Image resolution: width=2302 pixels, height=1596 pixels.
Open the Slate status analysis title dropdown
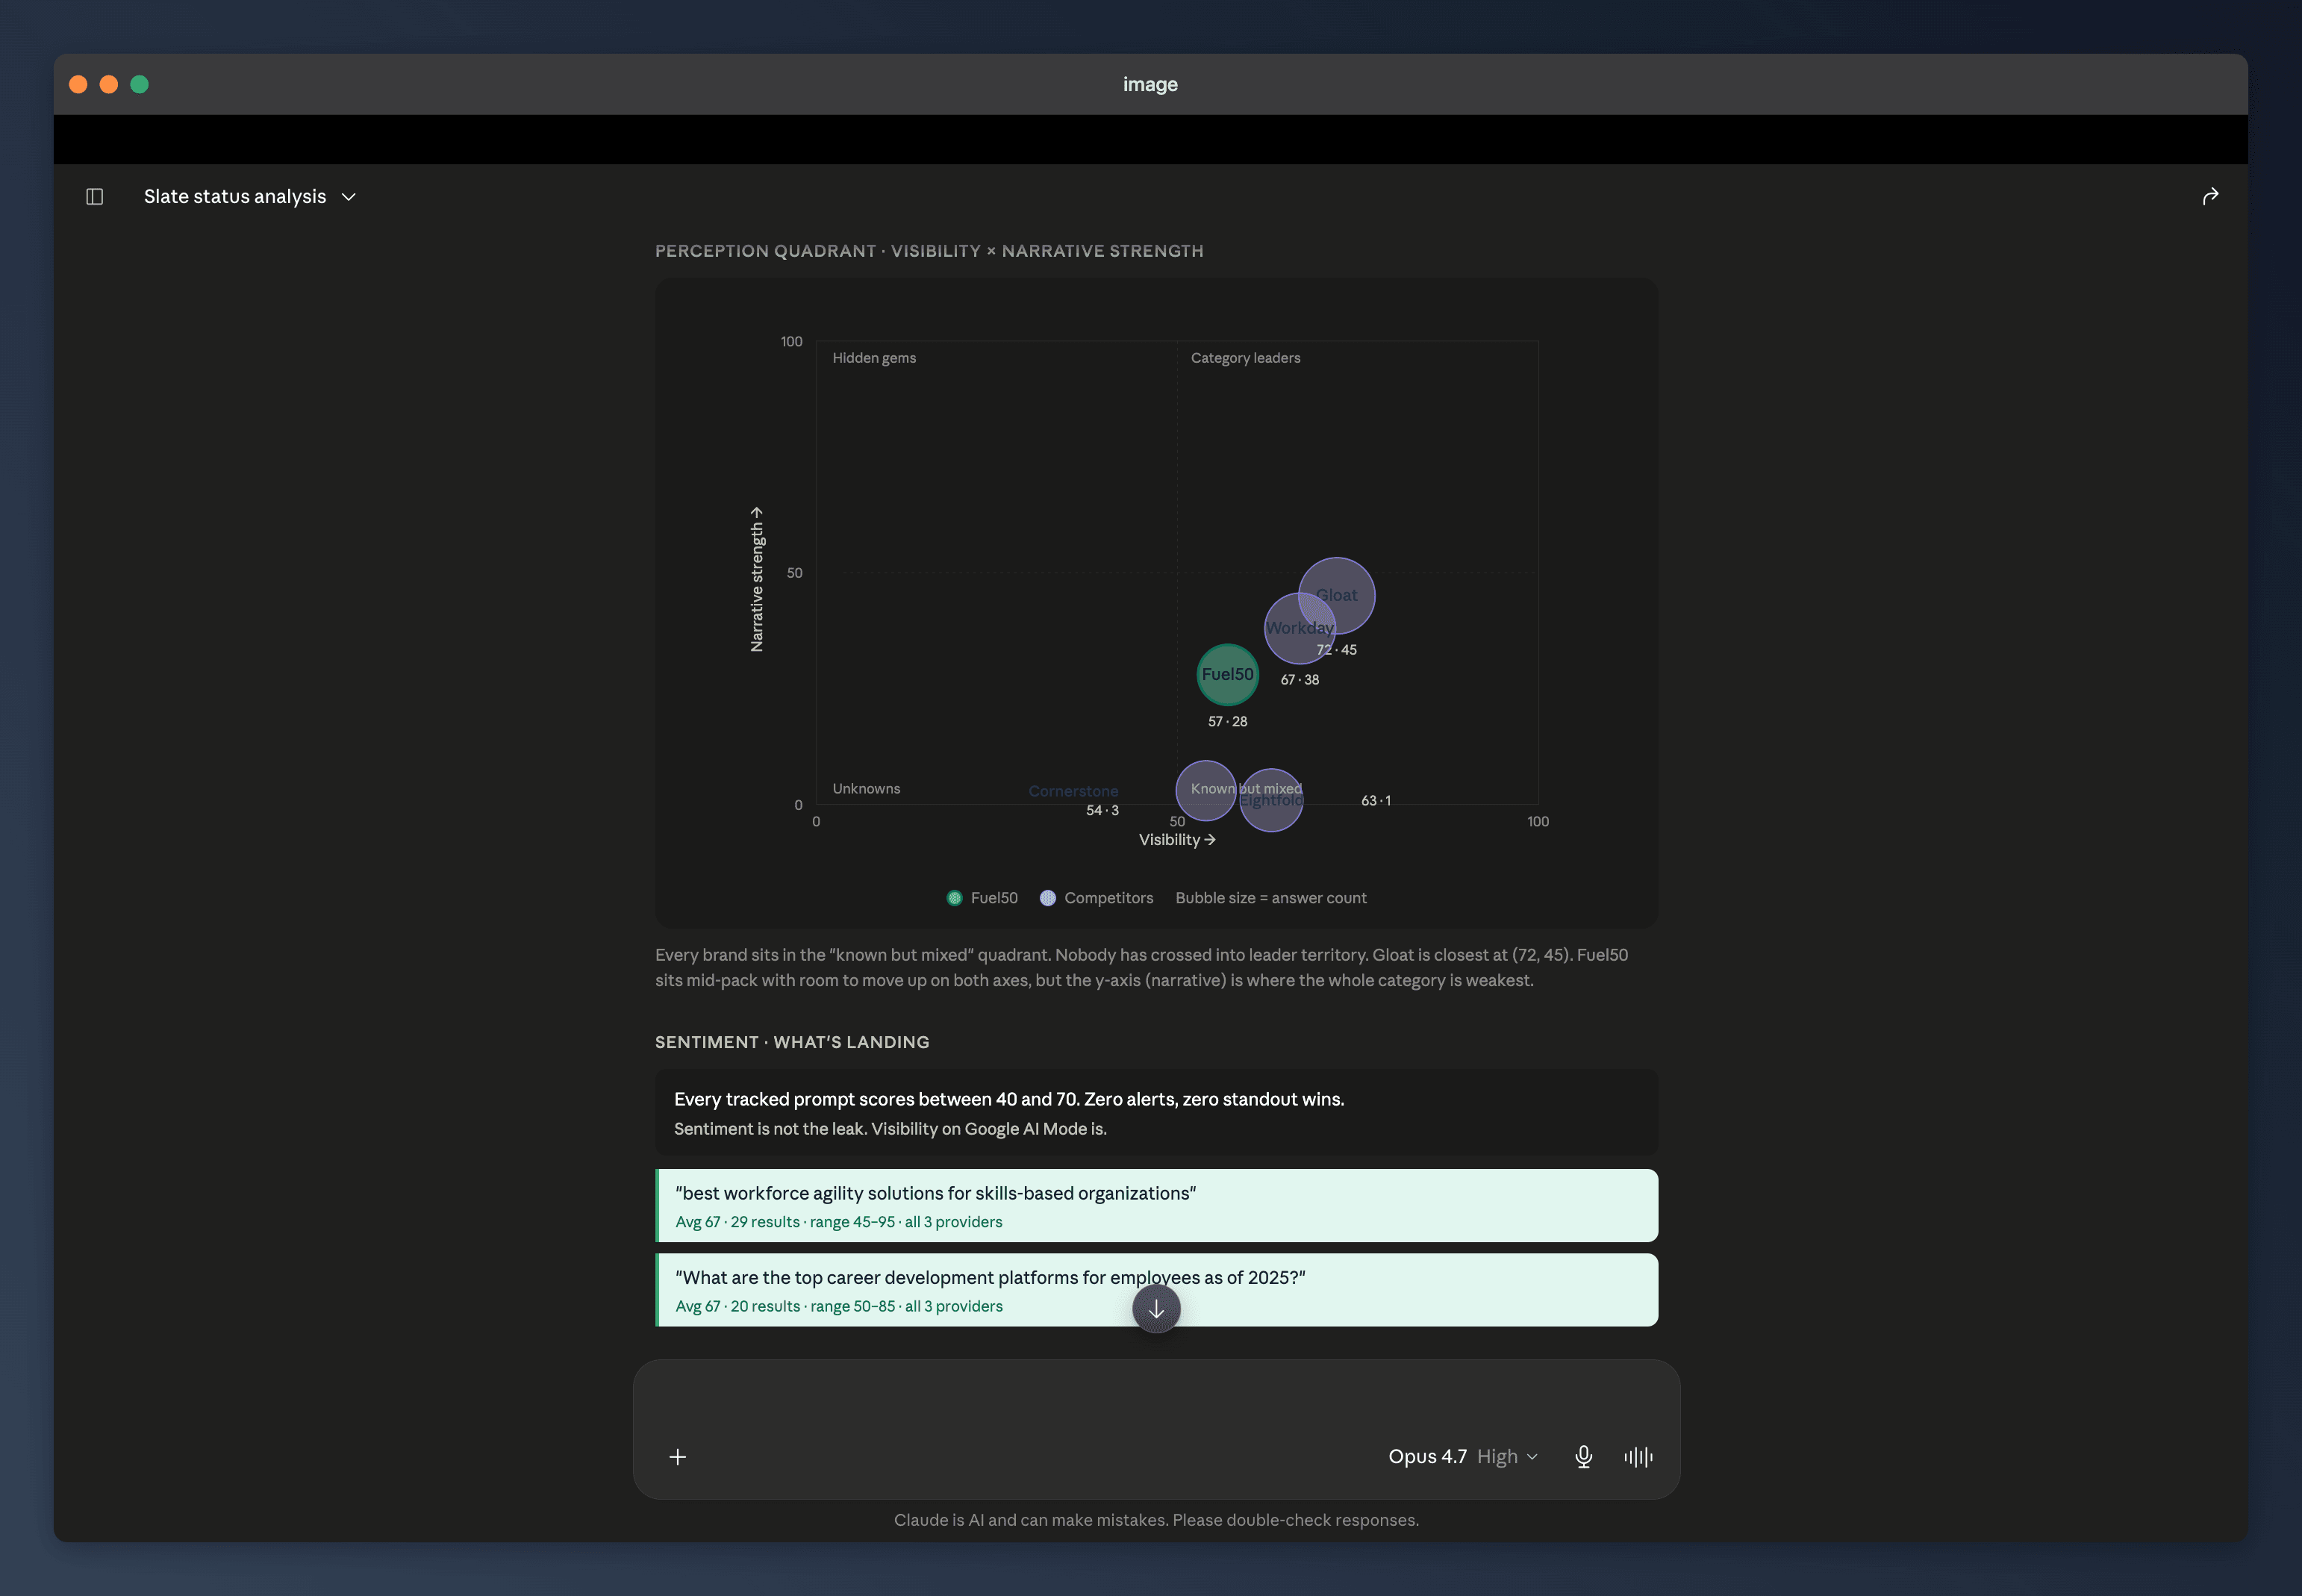[250, 196]
